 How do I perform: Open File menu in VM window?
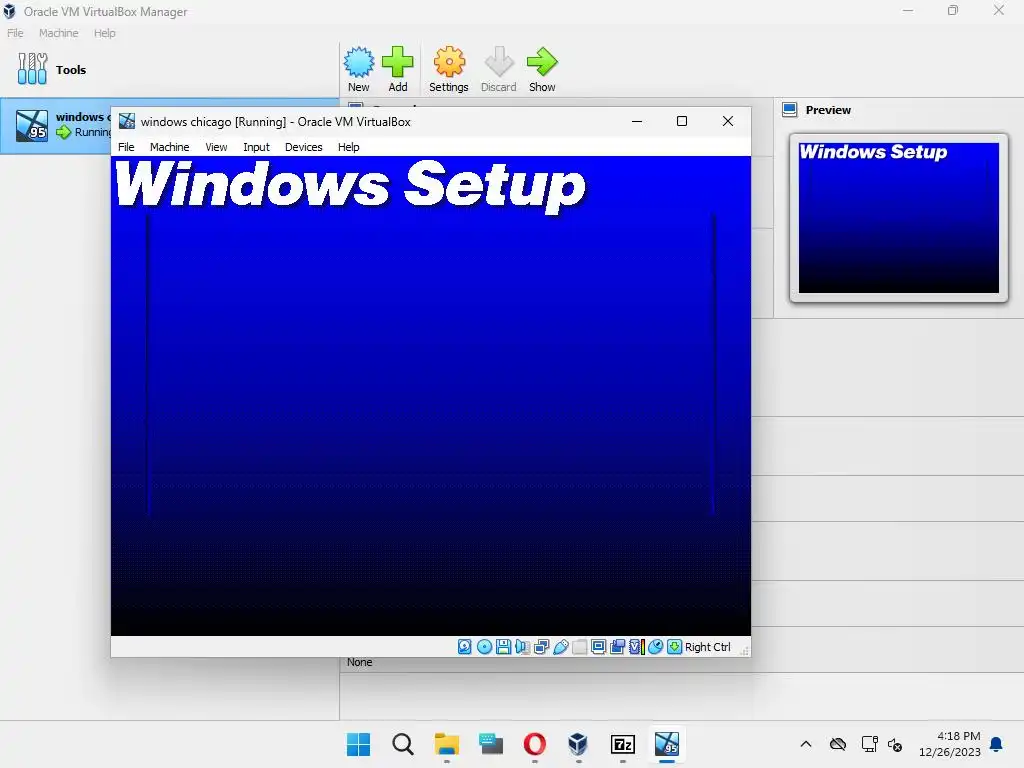[x=126, y=147]
